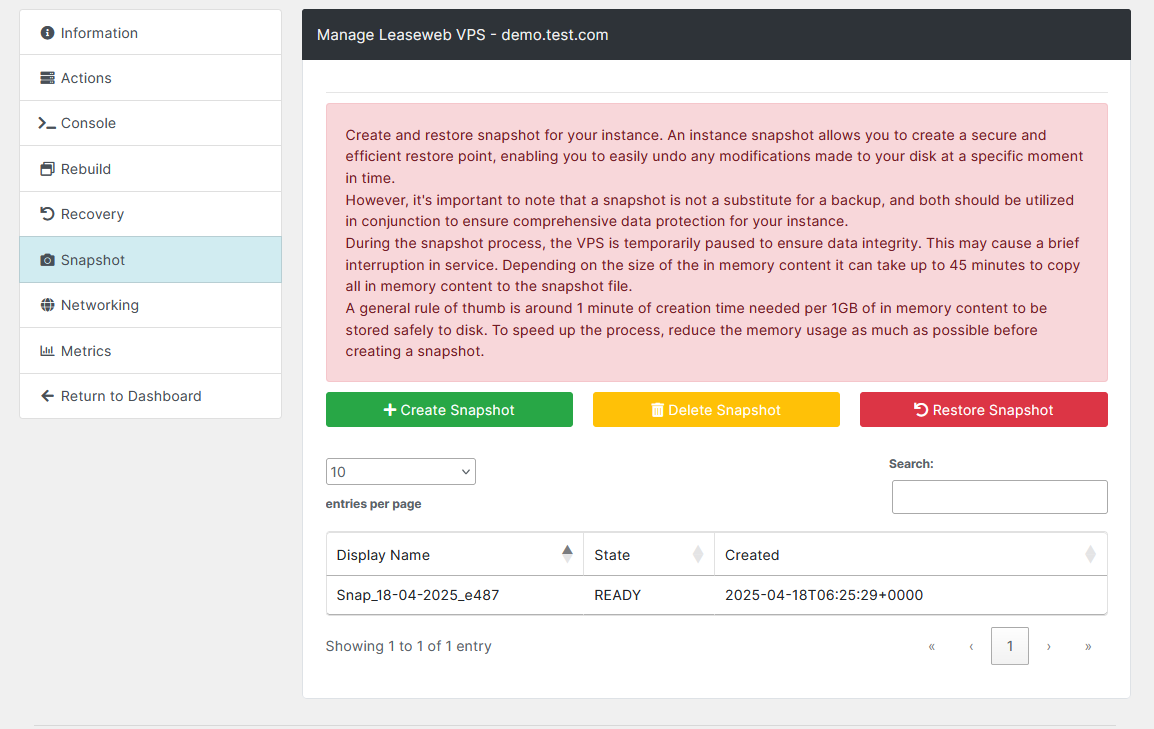Click the Return to Dashboard arrow icon
The width and height of the screenshot is (1154, 729).
pyautogui.click(x=47, y=396)
